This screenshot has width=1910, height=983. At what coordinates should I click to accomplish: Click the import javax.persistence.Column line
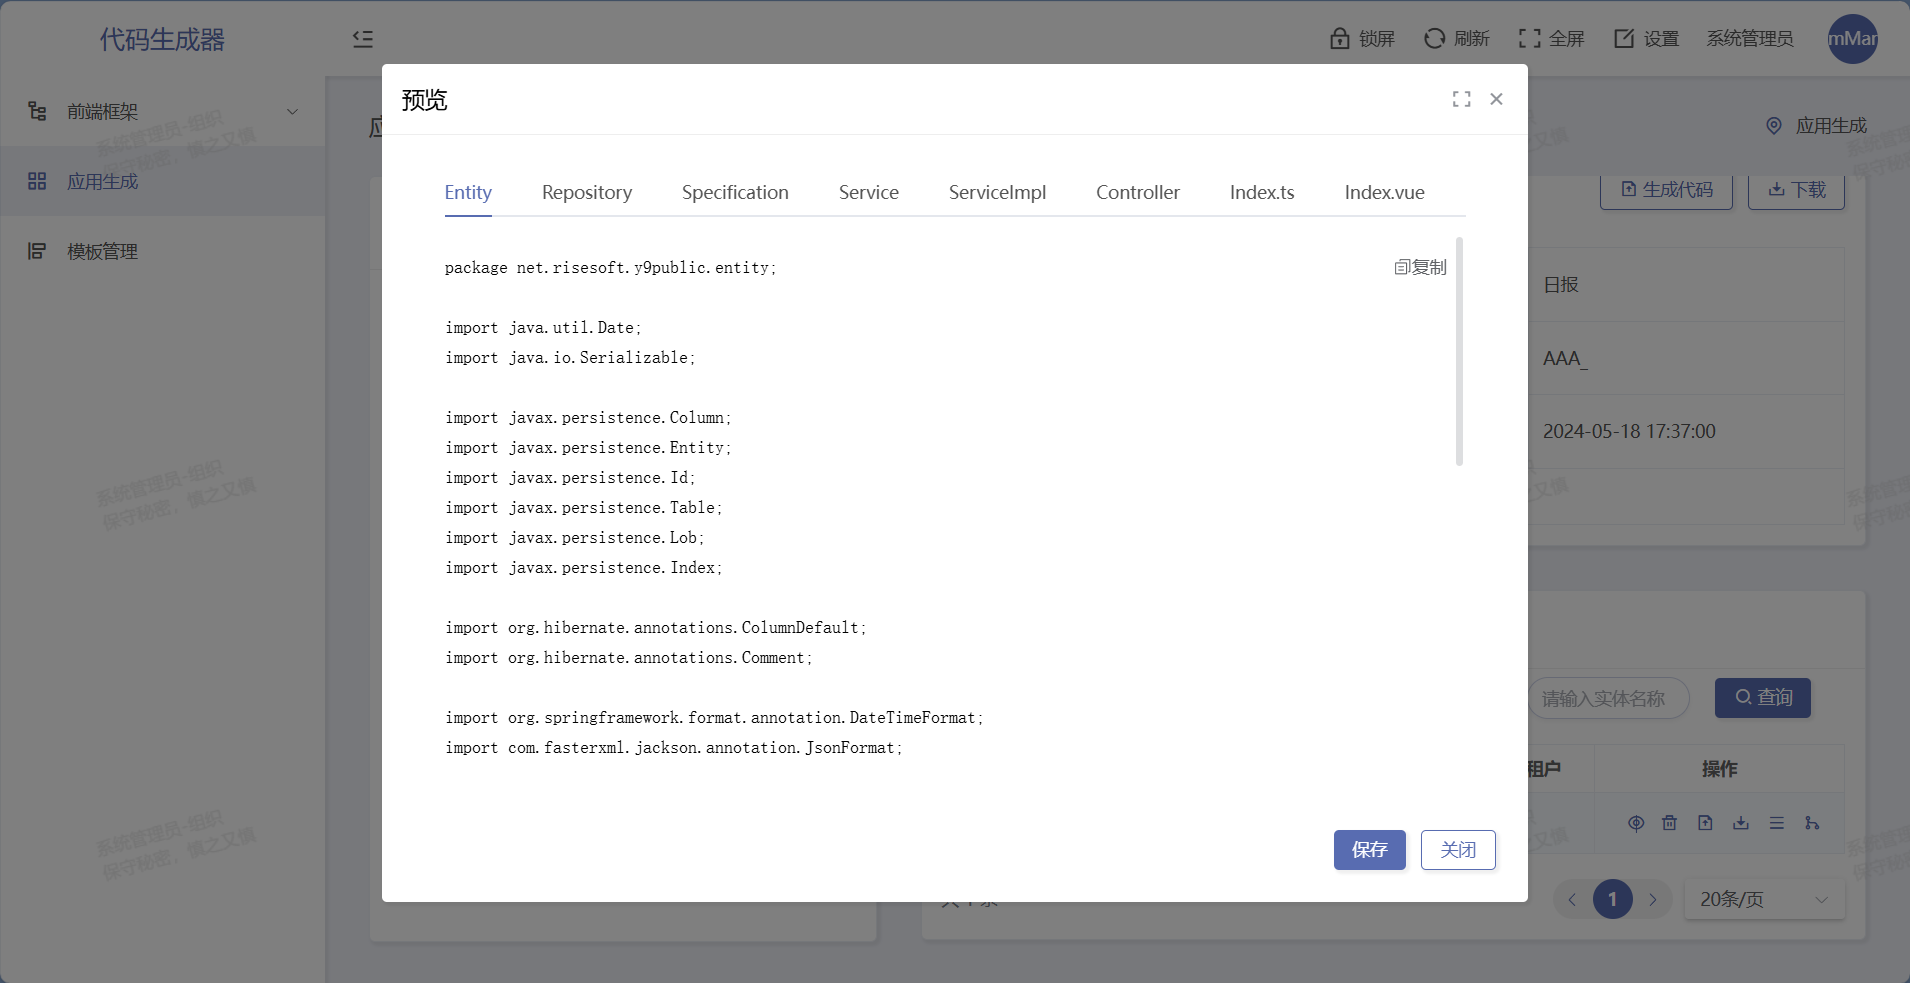588,418
